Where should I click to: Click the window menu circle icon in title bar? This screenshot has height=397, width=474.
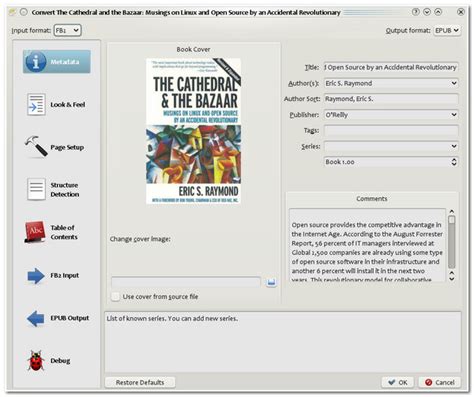pos(23,12)
